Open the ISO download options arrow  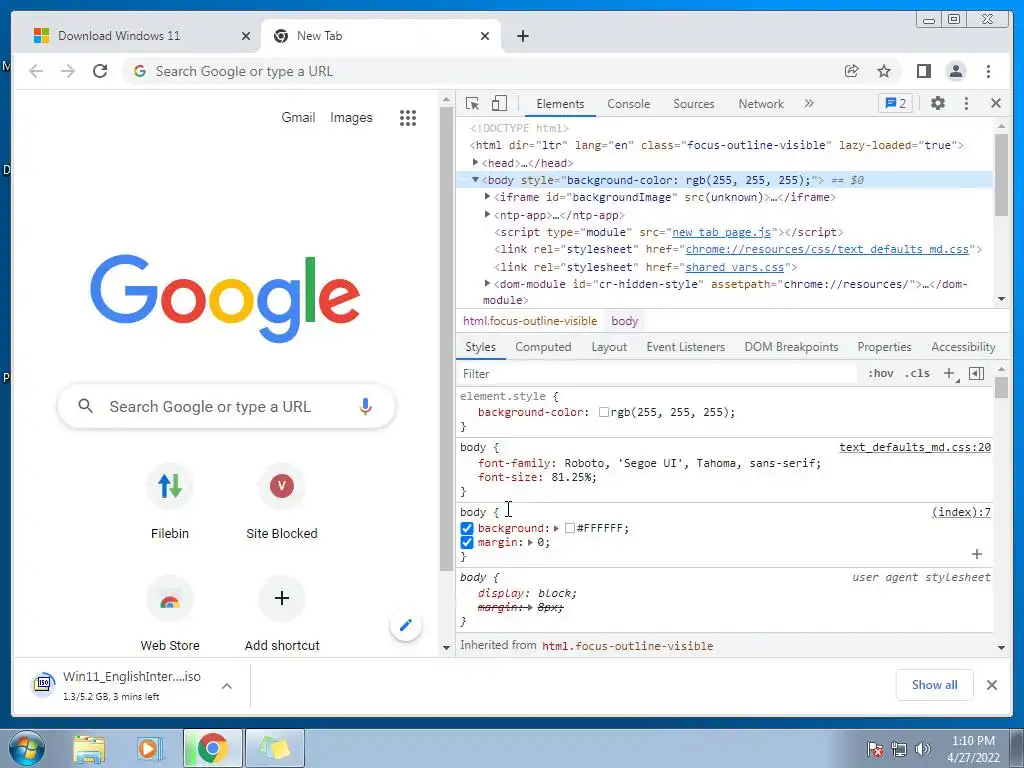point(227,686)
